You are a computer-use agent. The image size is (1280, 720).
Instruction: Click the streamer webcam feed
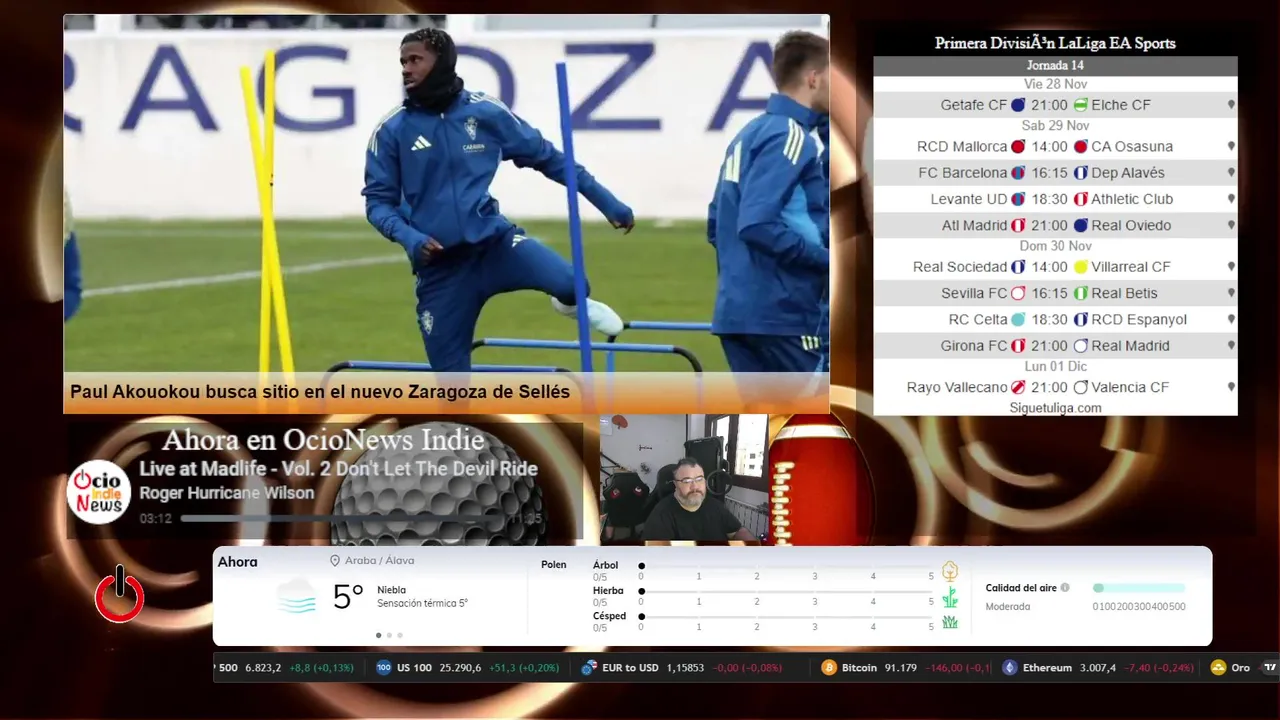click(x=683, y=478)
